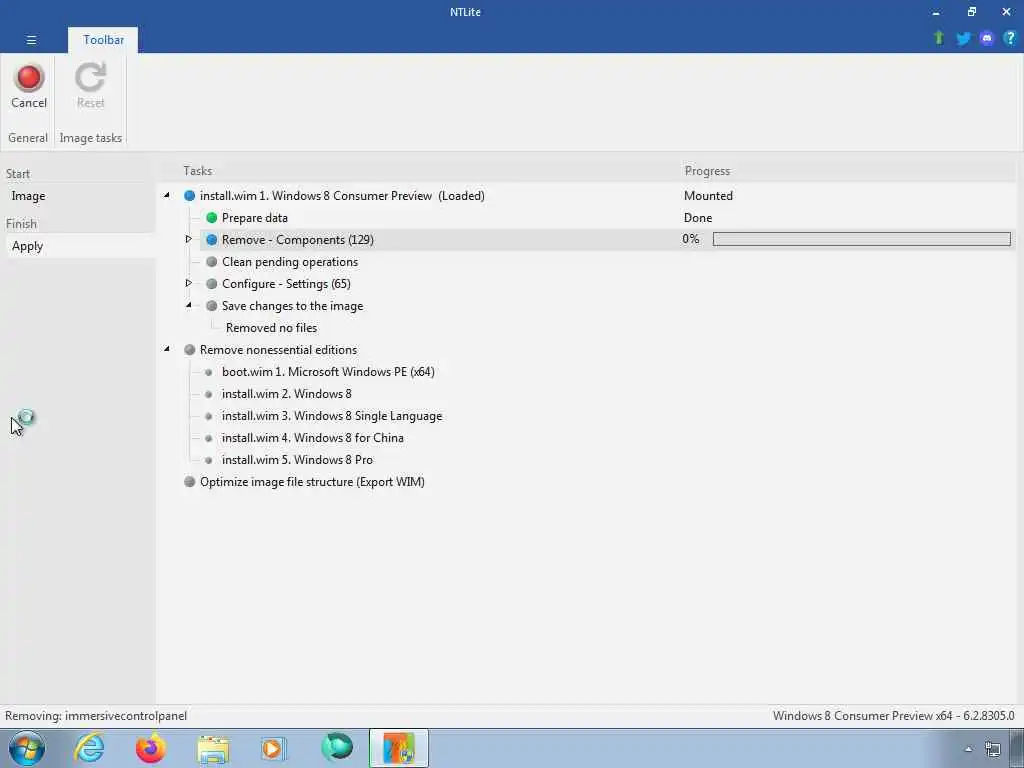Click status text Removing: immersivecontrolpanel

[96, 716]
